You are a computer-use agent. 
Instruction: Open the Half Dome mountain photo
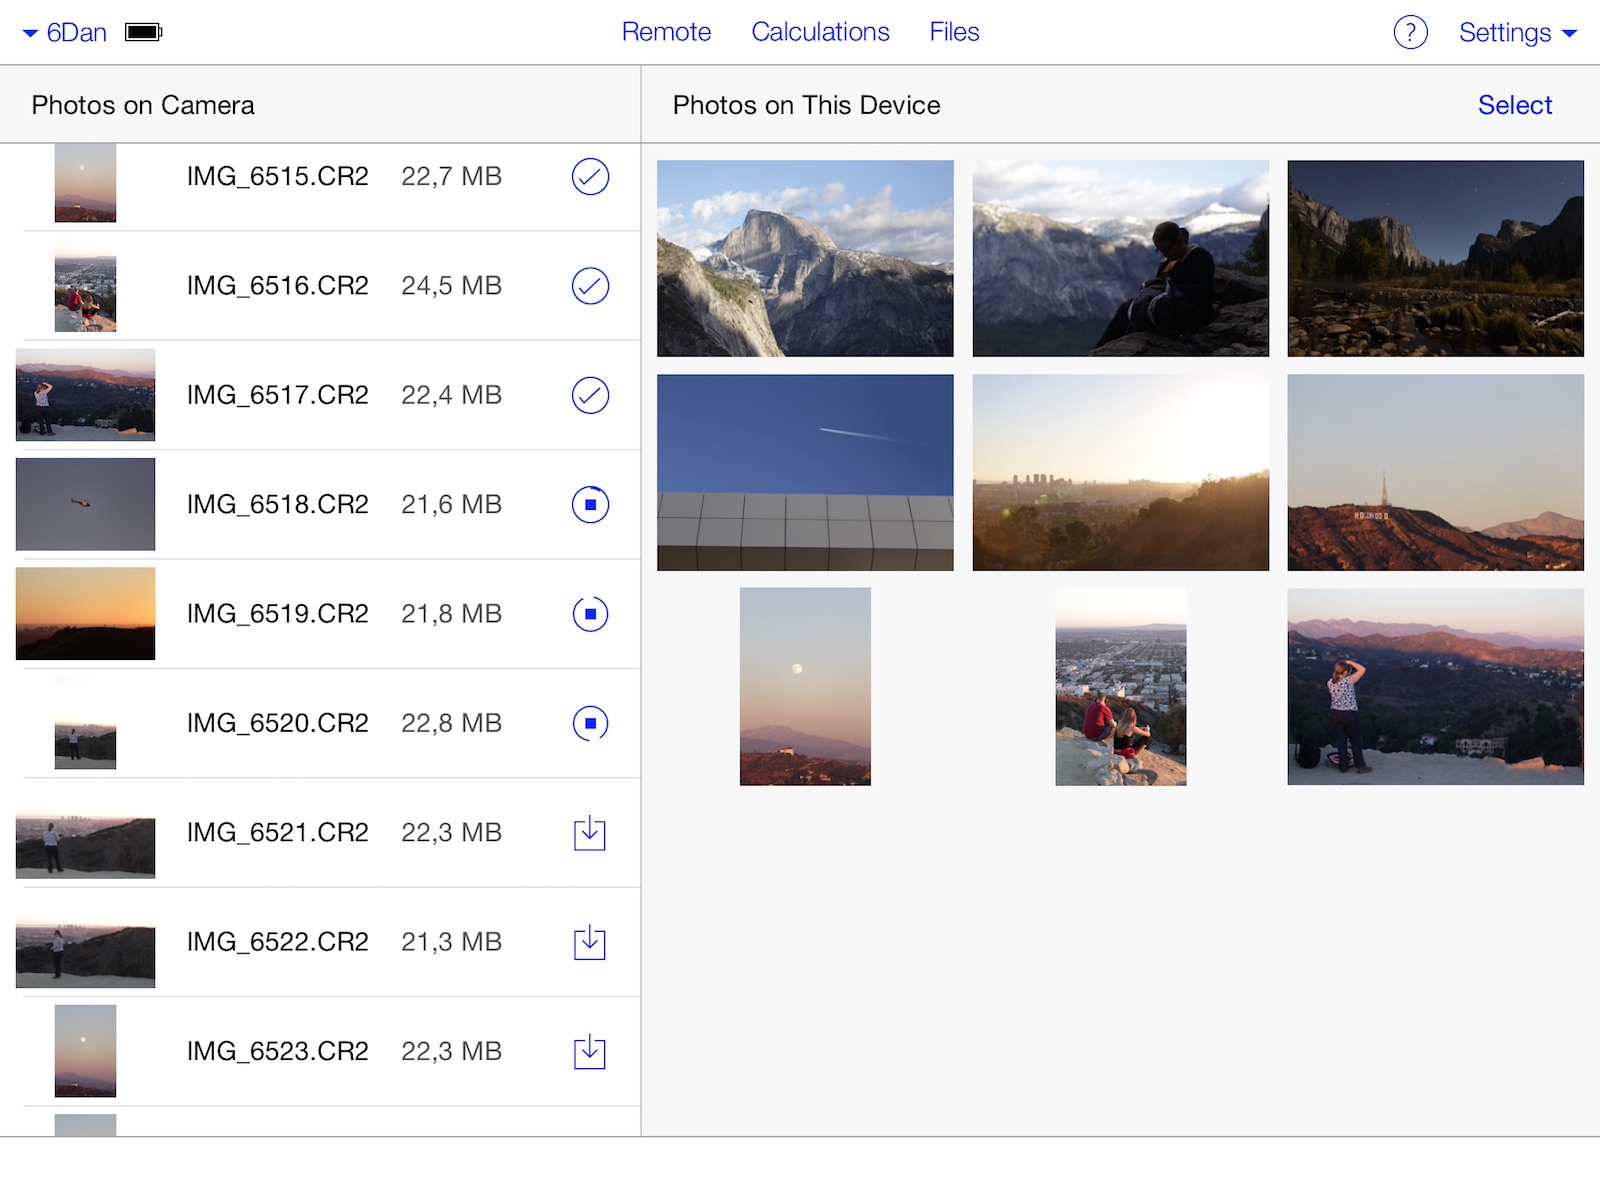pyautogui.click(x=805, y=258)
